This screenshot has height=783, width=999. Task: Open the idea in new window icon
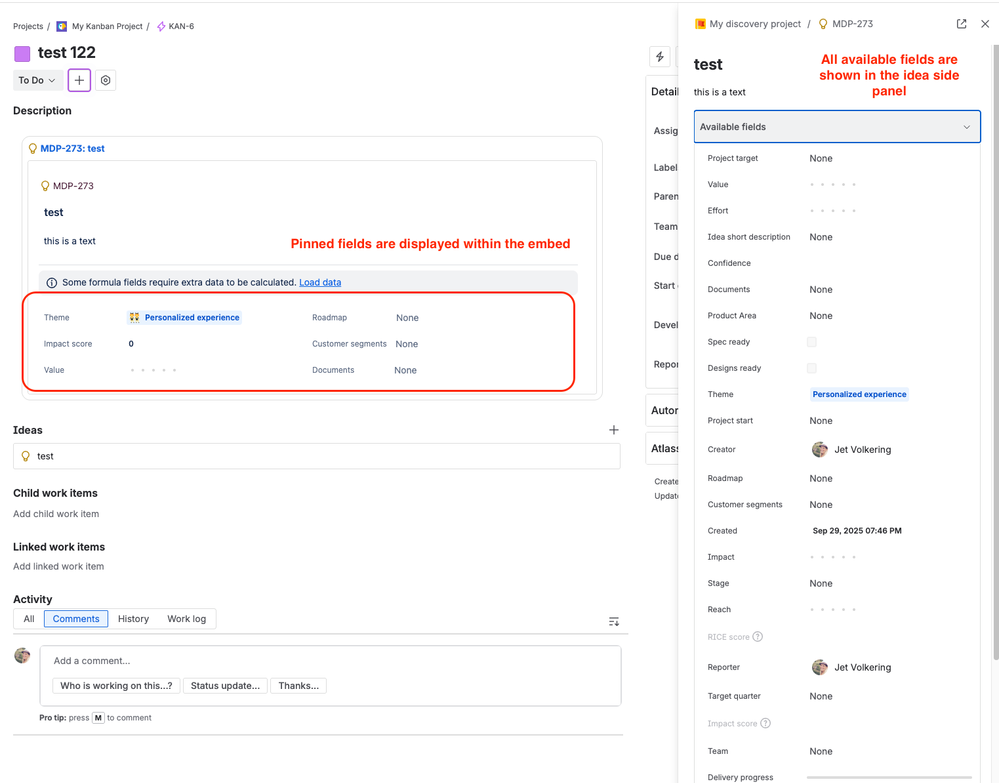pyautogui.click(x=961, y=24)
